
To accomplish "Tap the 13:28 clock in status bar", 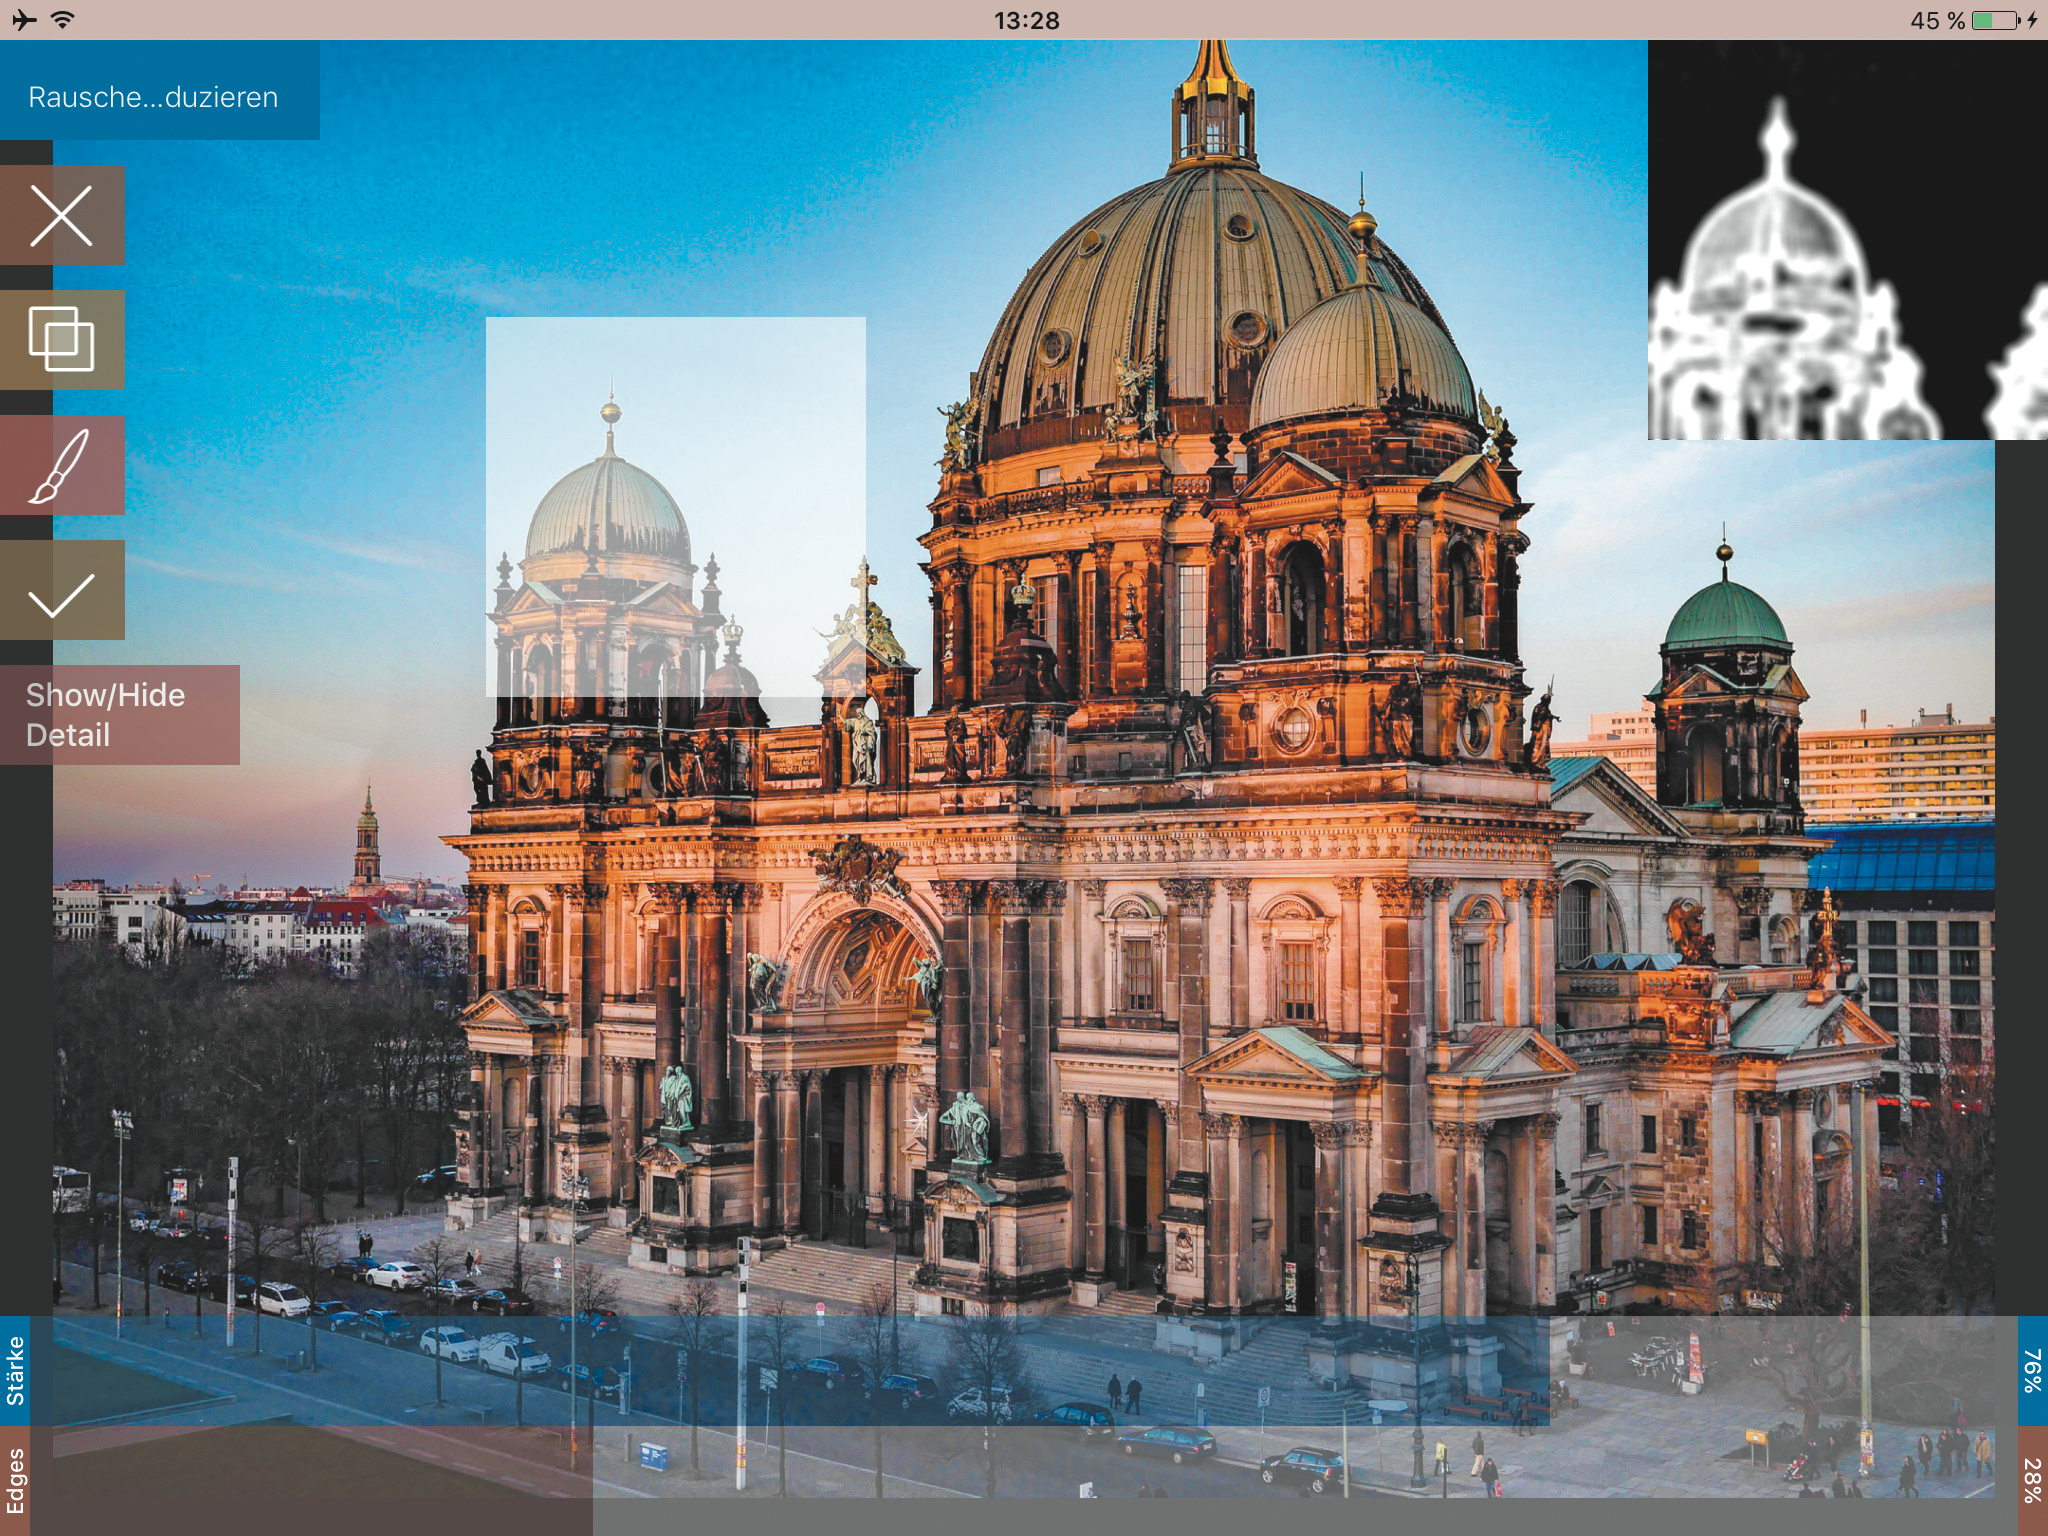I will coord(1026,20).
